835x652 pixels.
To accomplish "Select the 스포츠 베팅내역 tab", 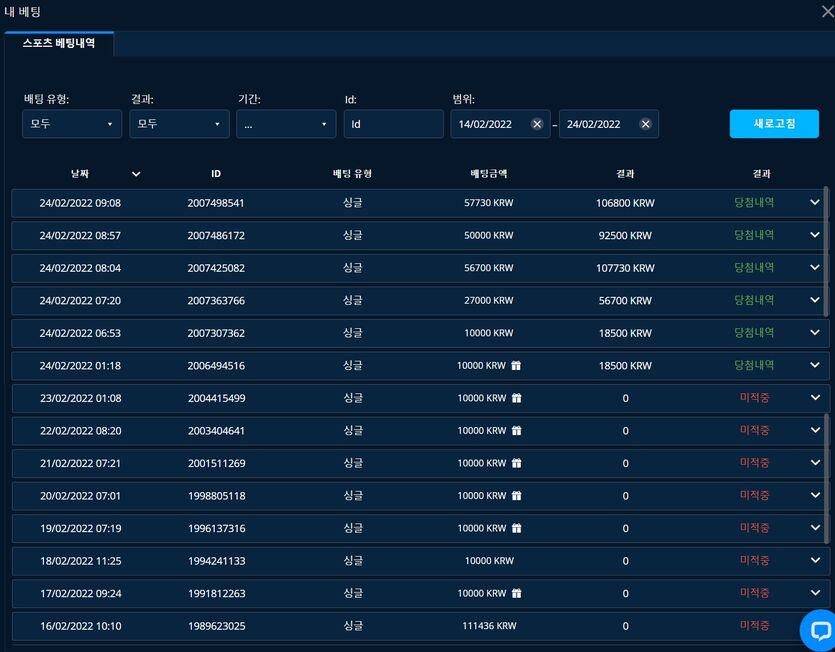I will (x=59, y=43).
